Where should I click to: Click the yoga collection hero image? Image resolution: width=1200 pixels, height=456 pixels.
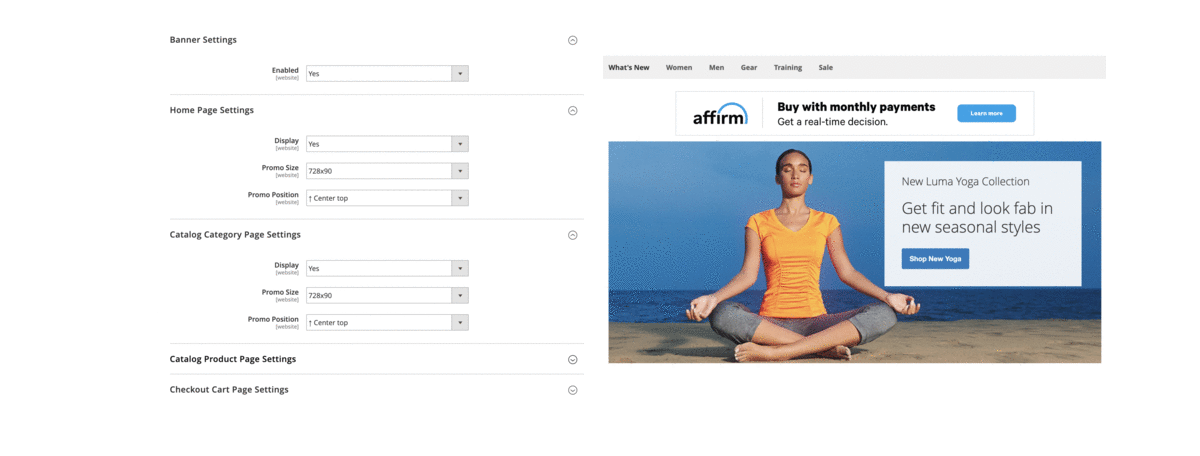[854, 252]
